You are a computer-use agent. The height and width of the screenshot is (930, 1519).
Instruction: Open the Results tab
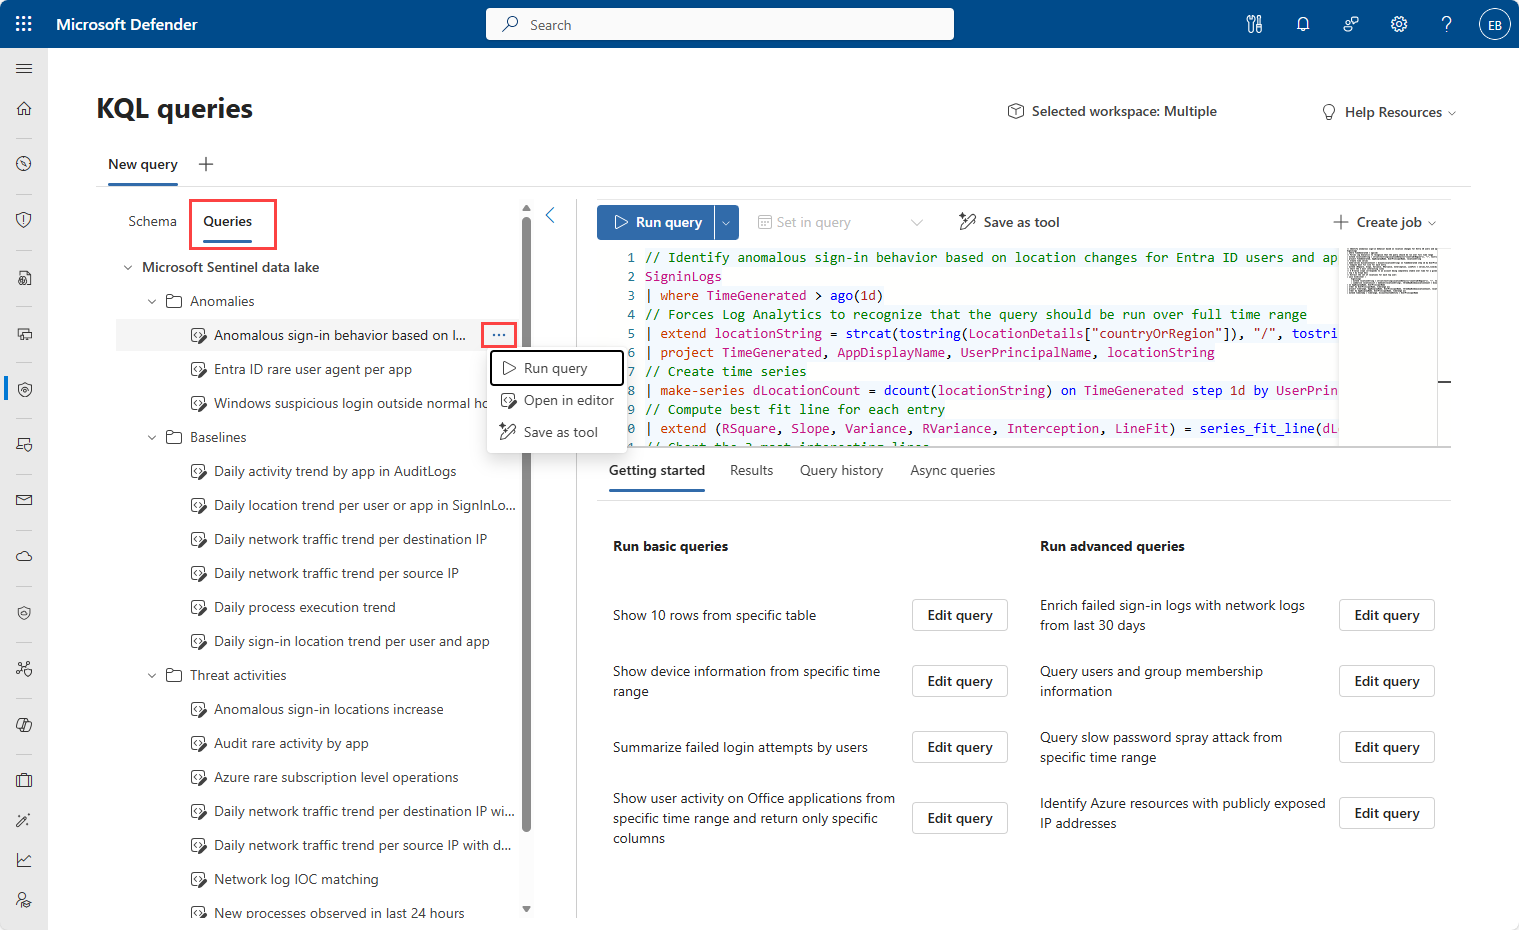751,470
